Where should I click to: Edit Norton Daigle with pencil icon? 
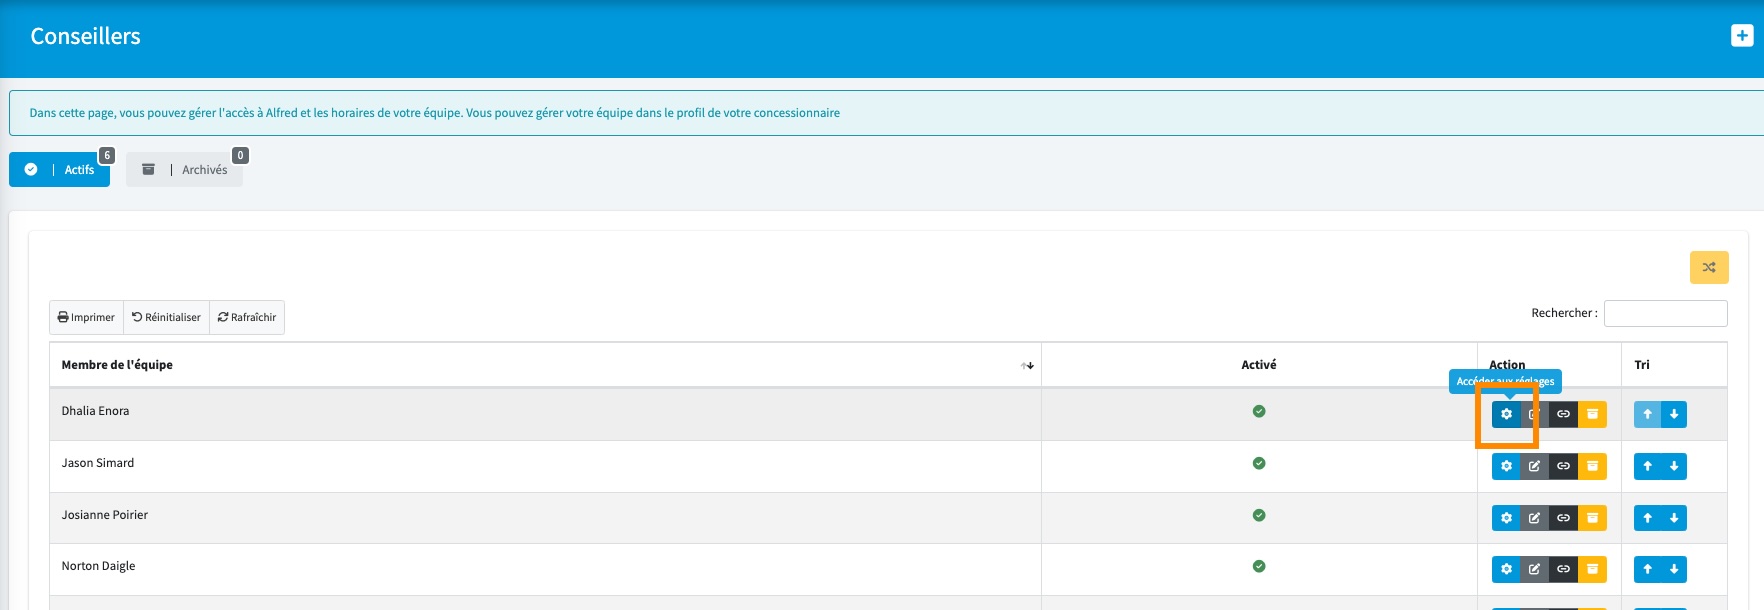click(1534, 569)
